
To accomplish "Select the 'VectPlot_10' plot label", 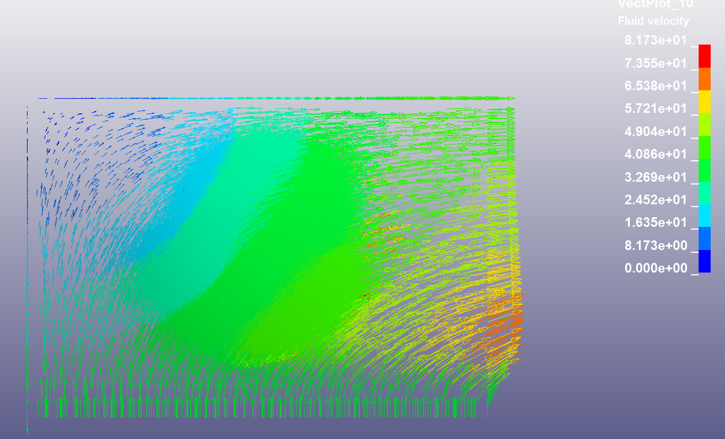I will coord(655,4).
